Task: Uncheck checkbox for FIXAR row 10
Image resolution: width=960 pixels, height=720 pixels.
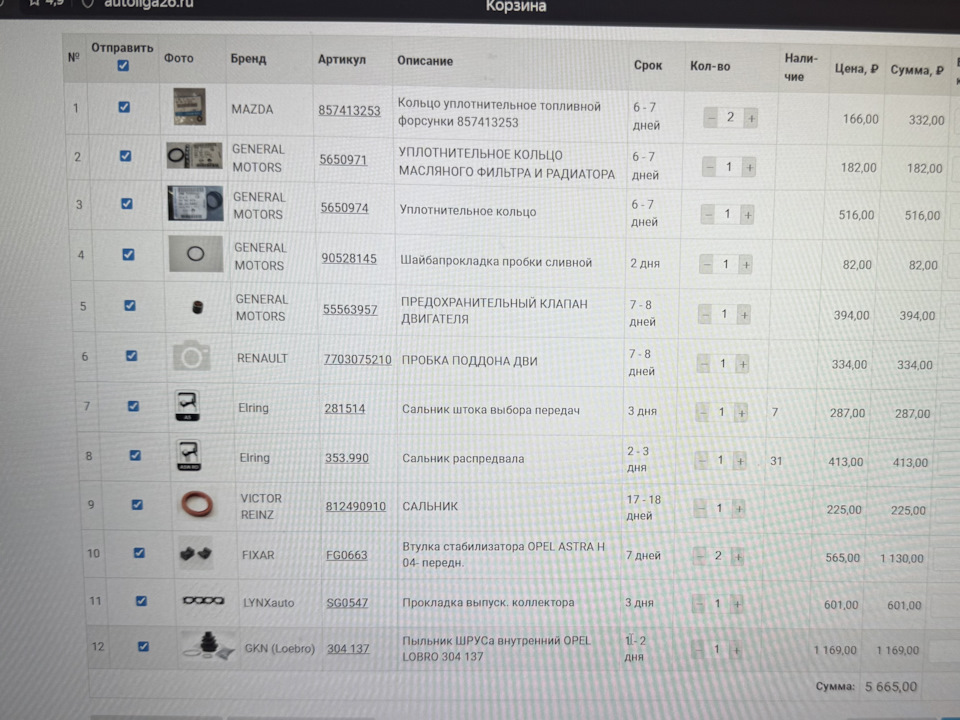Action: (x=140, y=553)
